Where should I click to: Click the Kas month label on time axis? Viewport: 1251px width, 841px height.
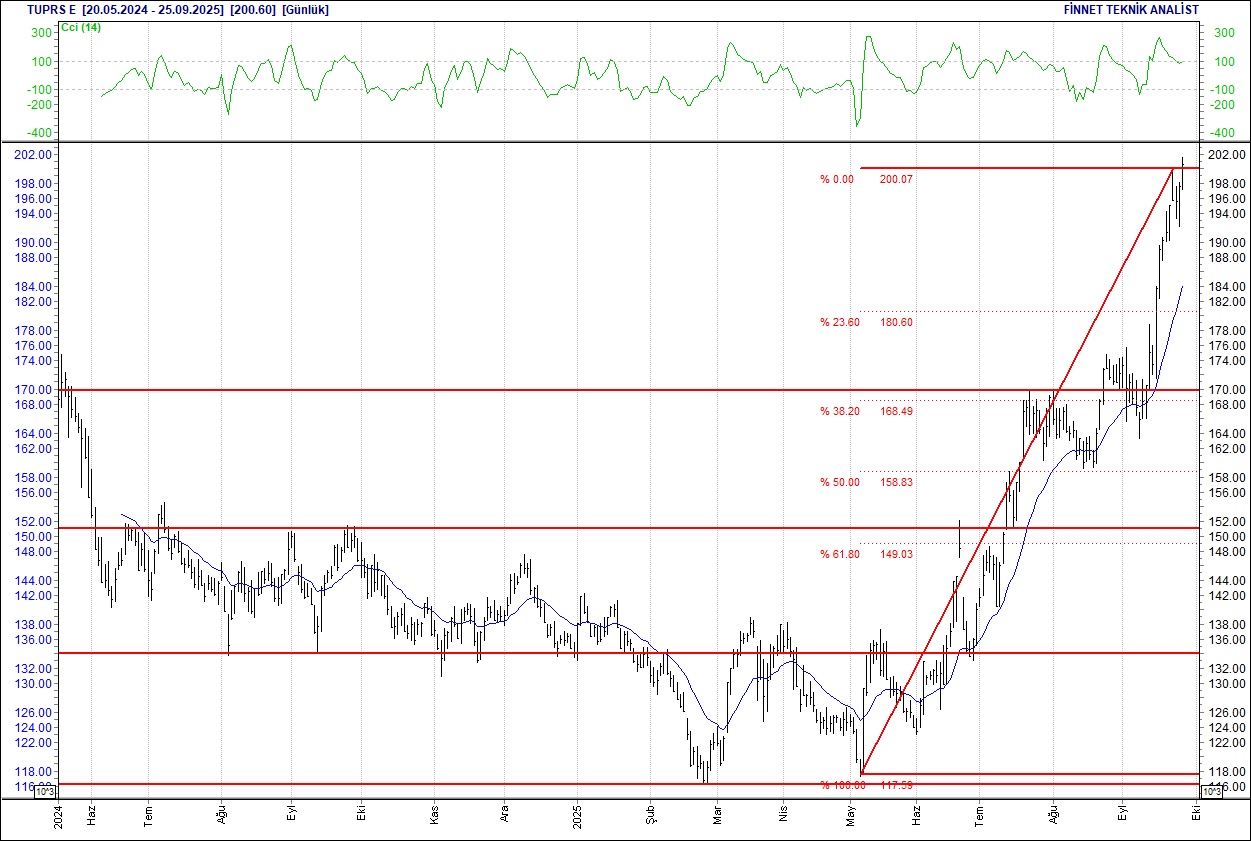pos(435,815)
